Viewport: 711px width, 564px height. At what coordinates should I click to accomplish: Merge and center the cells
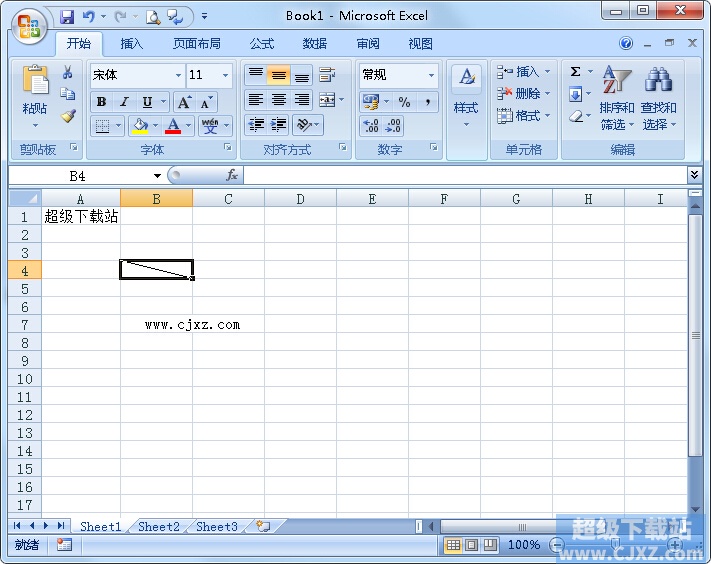pyautogui.click(x=326, y=100)
